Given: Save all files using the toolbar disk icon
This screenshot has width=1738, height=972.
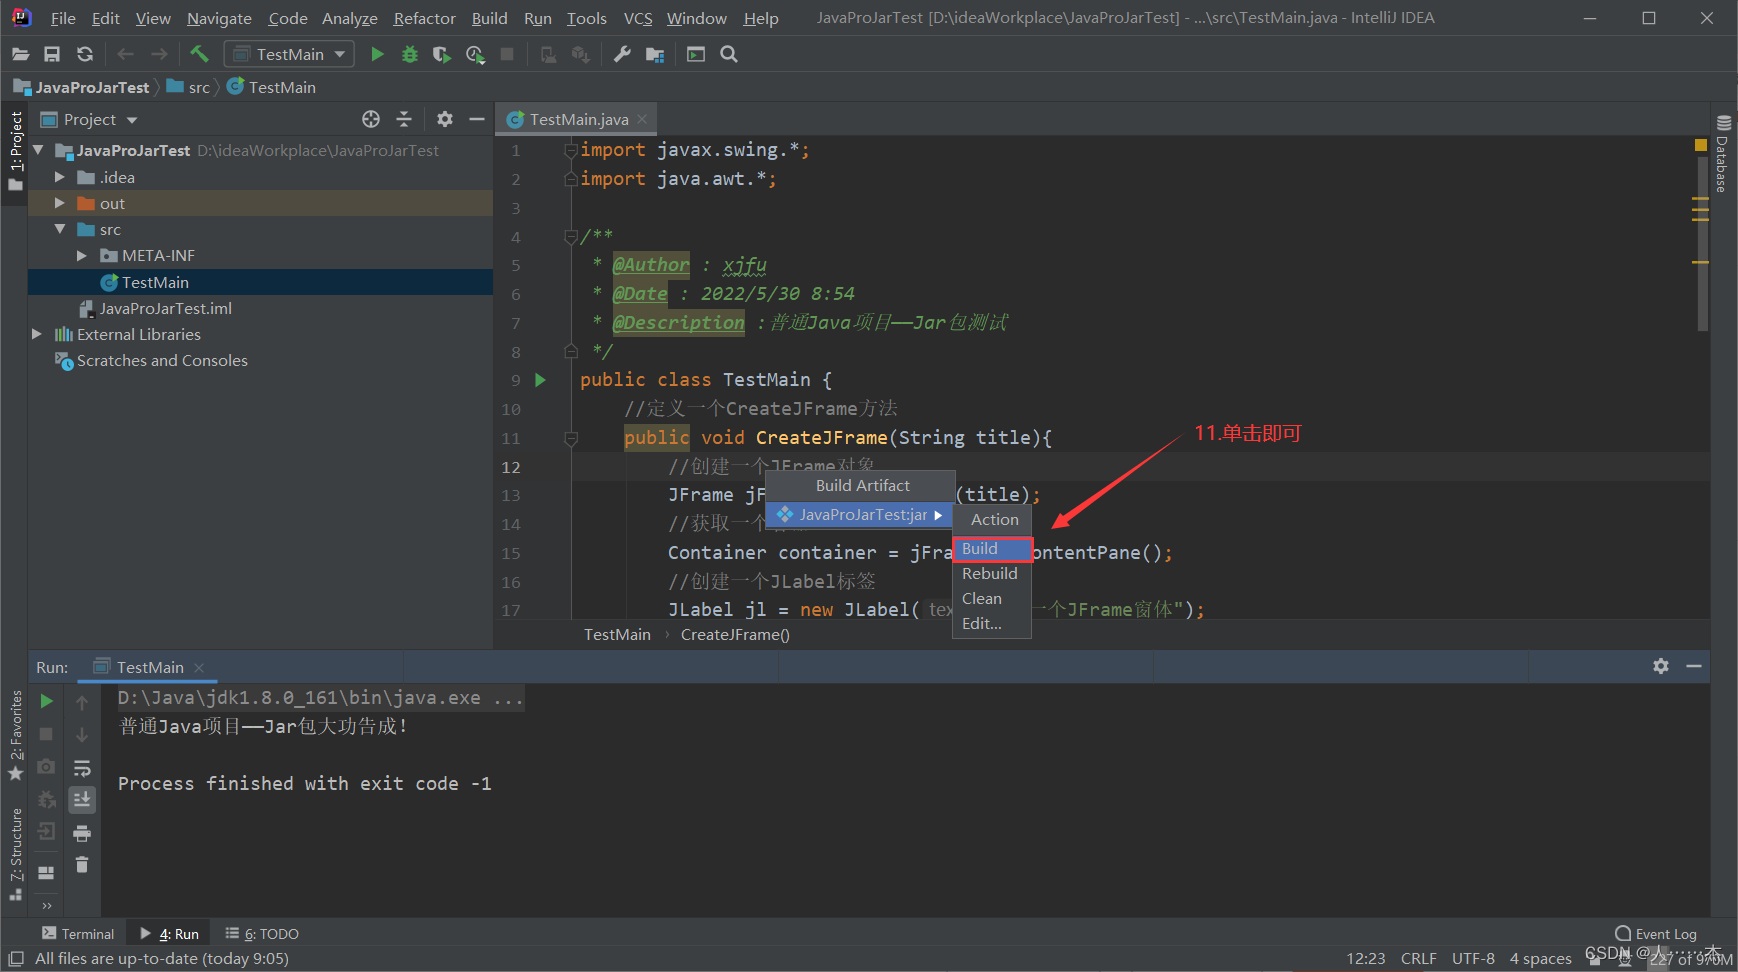Looking at the screenshot, I should 52,54.
